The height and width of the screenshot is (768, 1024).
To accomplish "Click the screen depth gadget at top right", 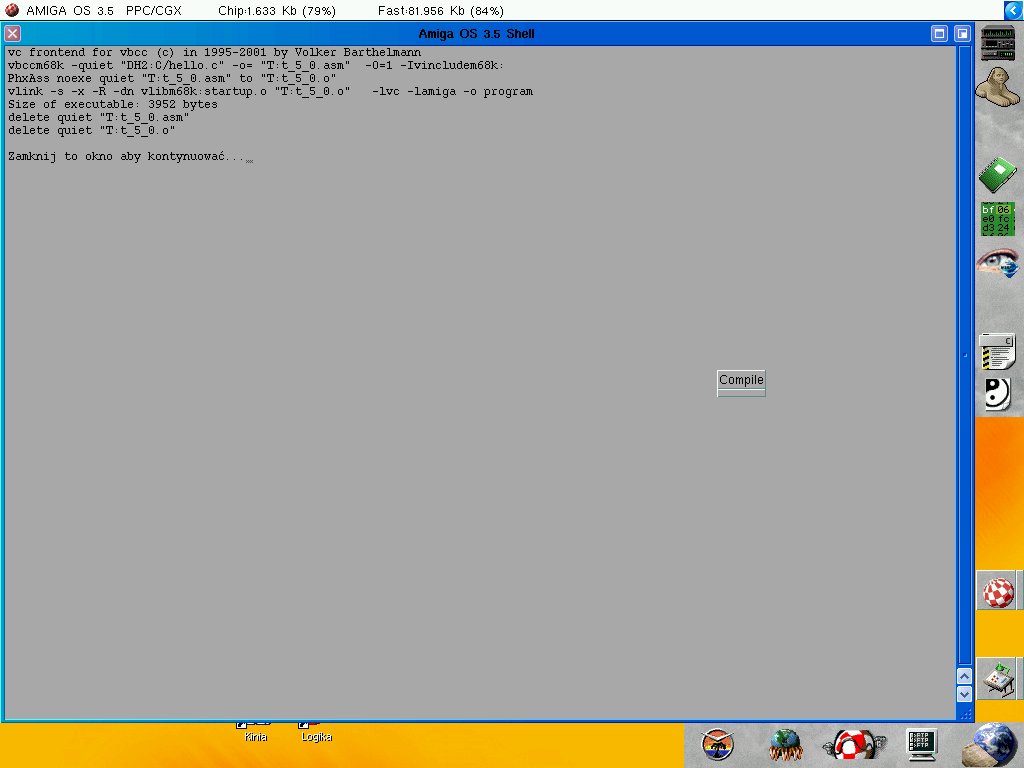I will click(1013, 10).
